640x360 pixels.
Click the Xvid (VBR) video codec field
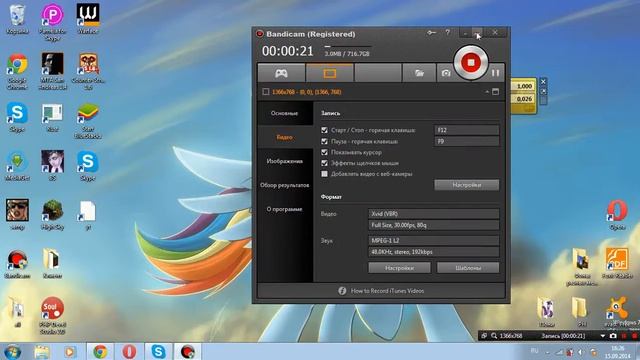click(433, 213)
